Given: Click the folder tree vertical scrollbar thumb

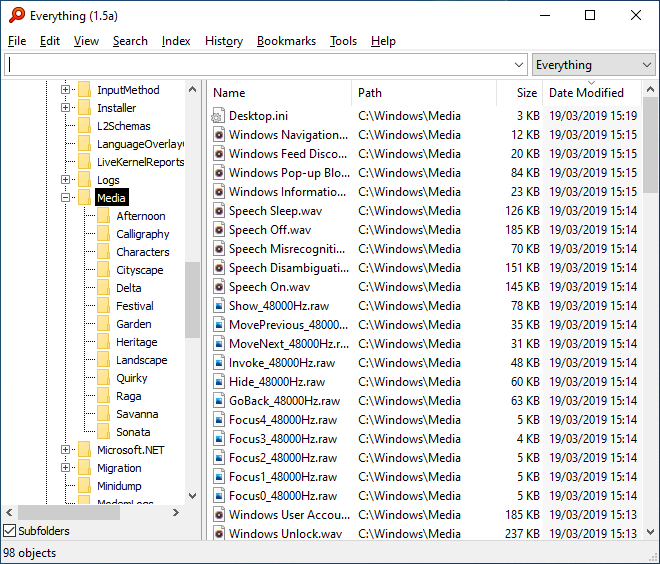Looking at the screenshot, I should tap(192, 300).
